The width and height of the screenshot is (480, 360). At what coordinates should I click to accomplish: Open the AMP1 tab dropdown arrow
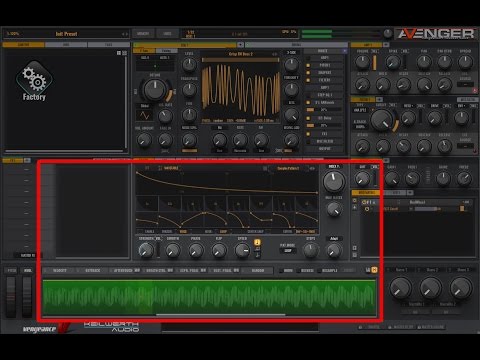(x=386, y=45)
